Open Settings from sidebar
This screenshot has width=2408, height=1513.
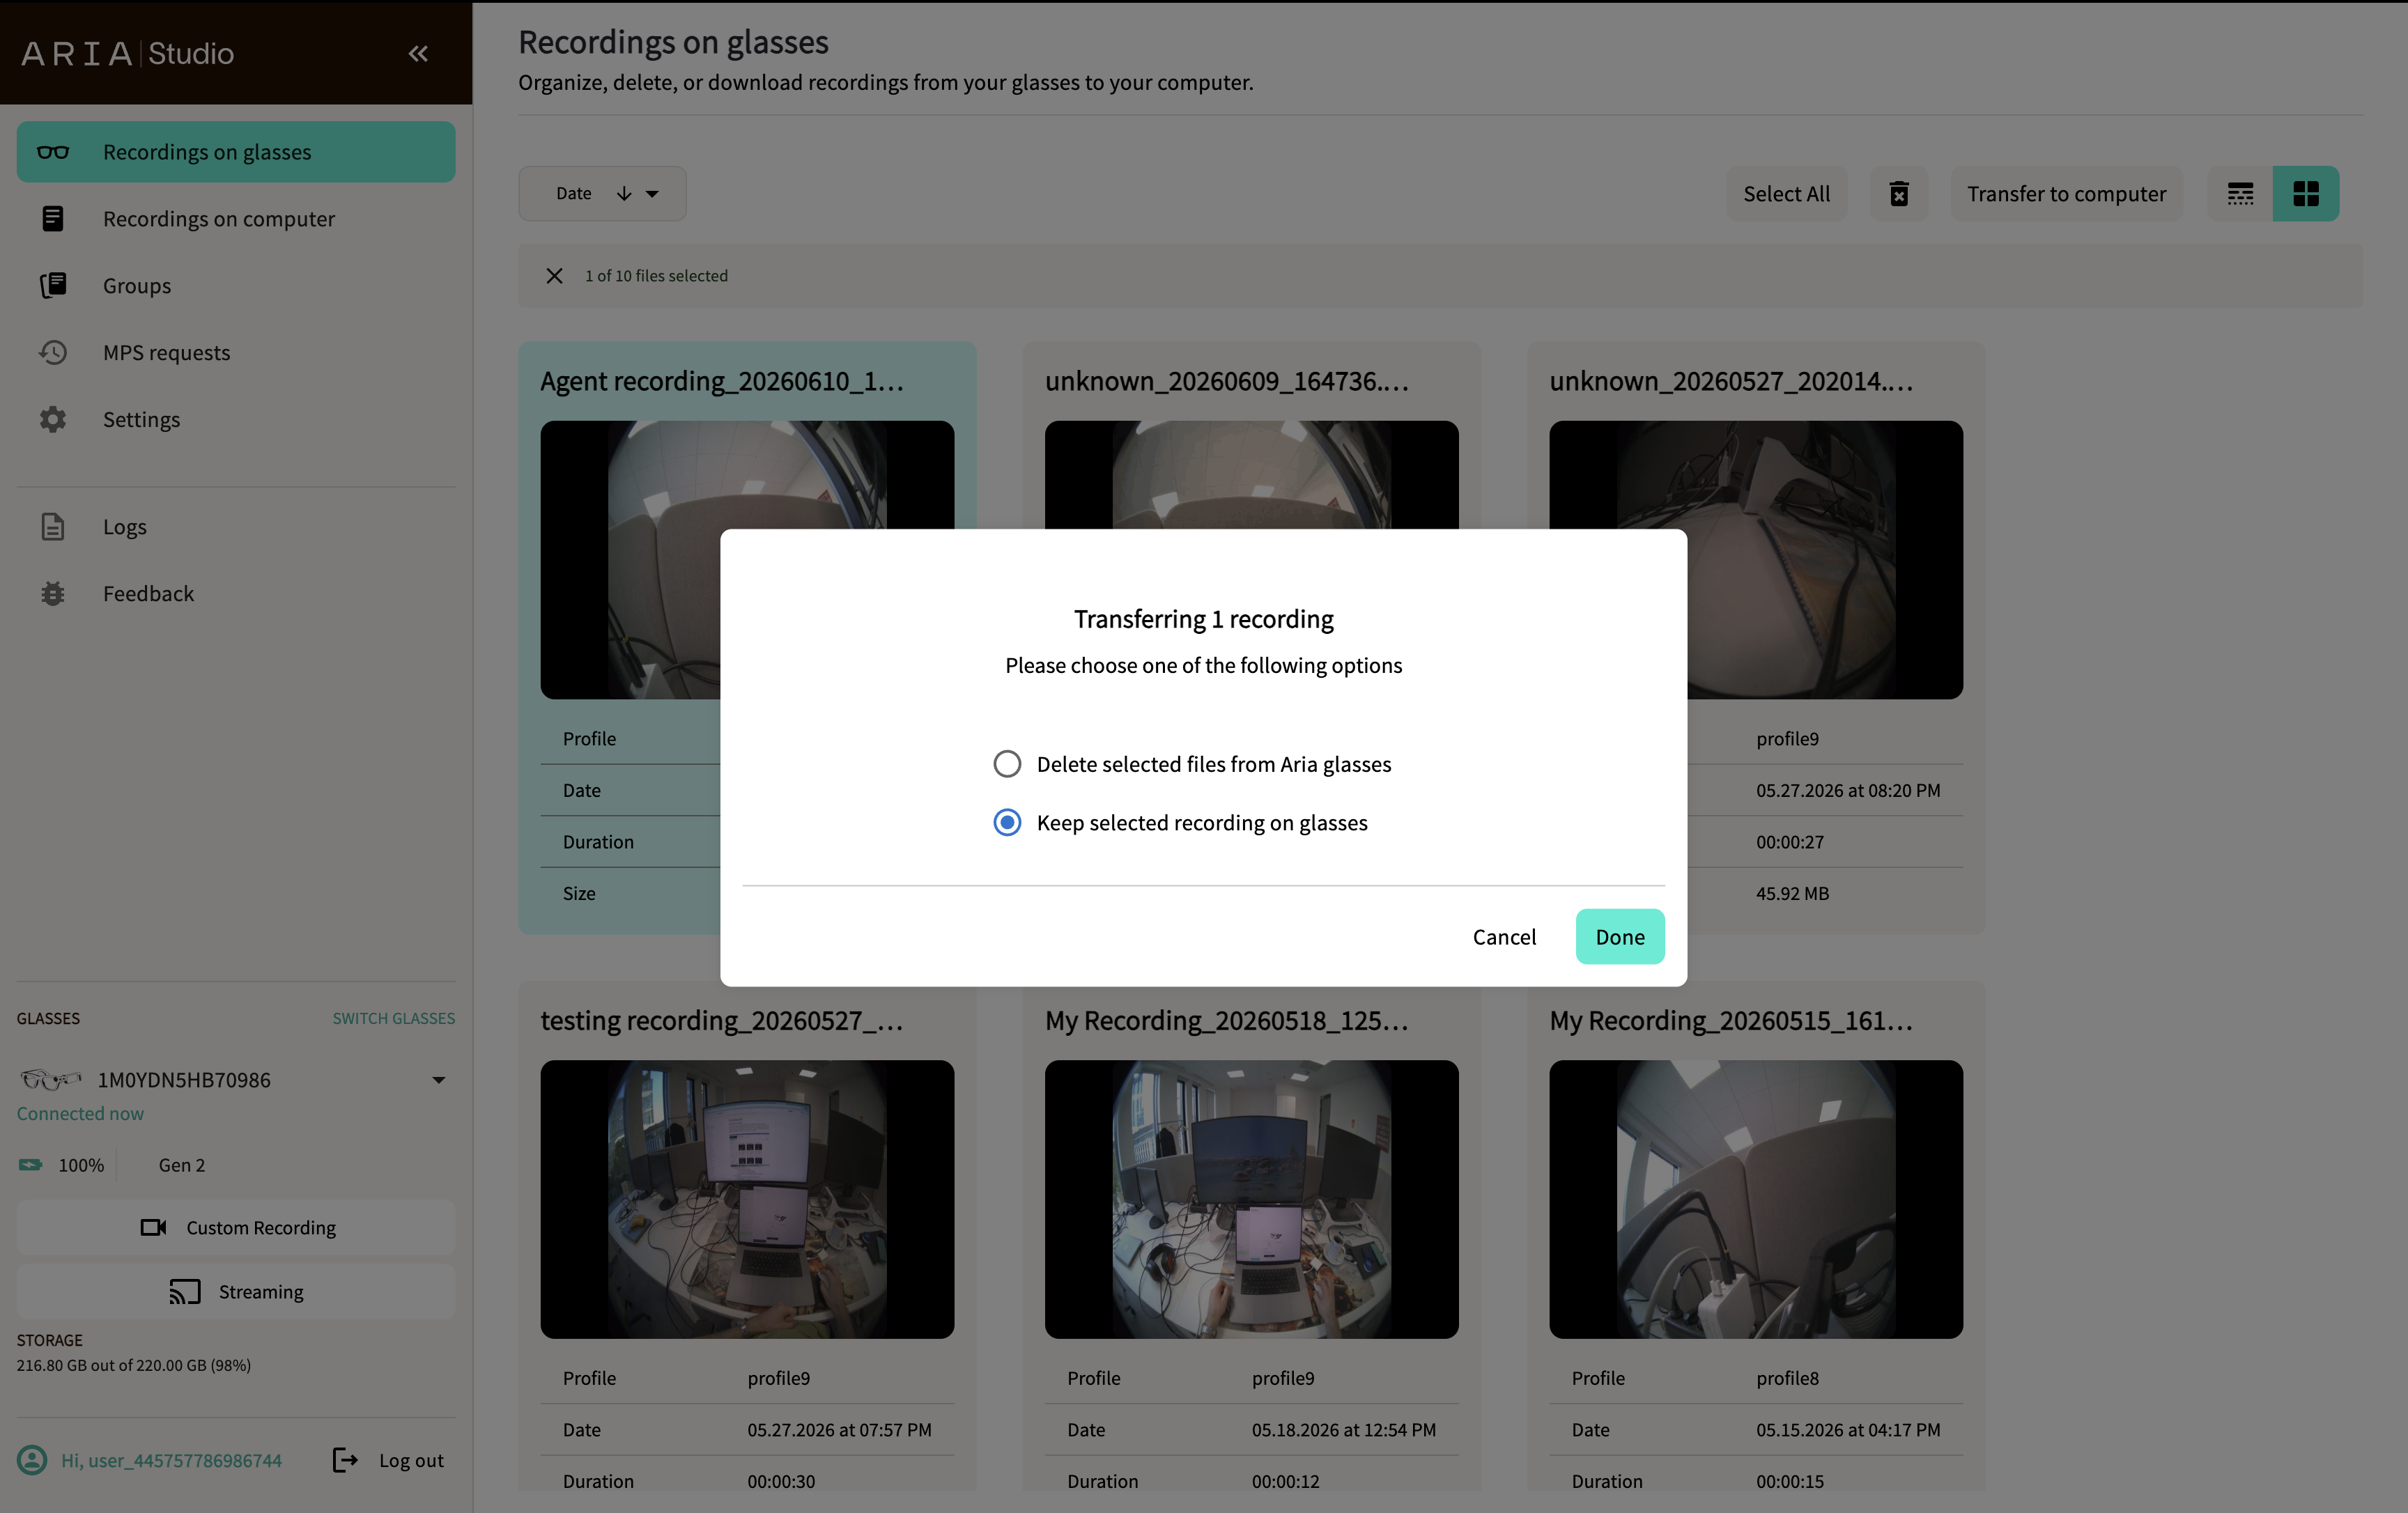(236, 420)
